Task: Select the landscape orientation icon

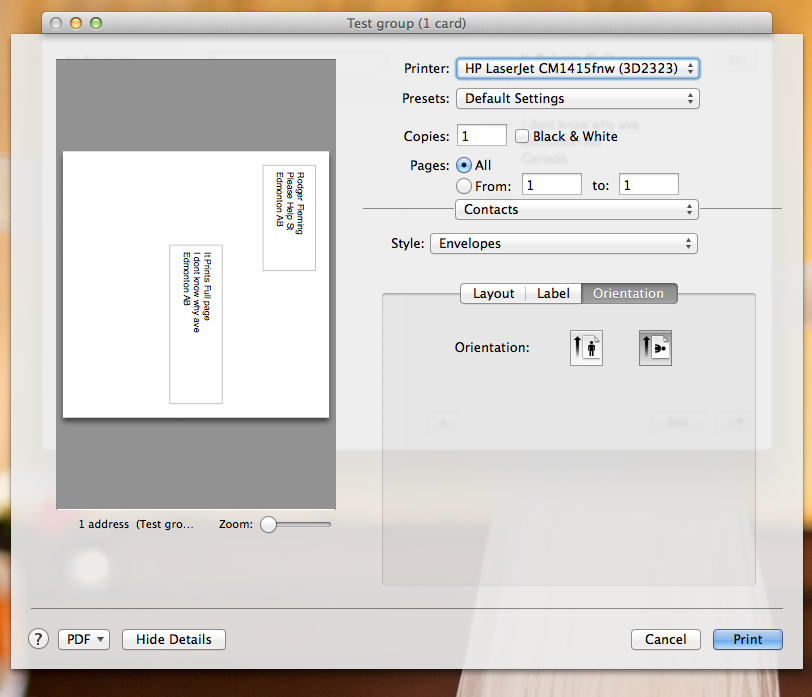Action: pos(655,348)
